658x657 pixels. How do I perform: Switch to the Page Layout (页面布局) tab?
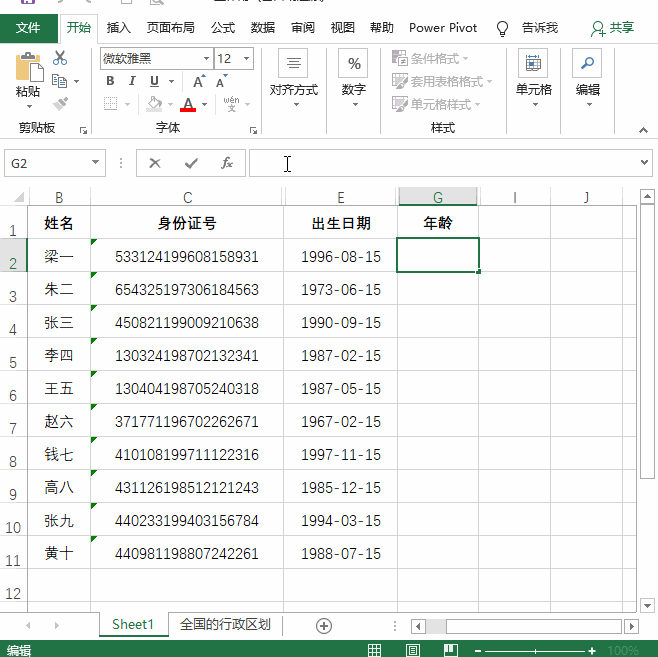pyautogui.click(x=171, y=28)
